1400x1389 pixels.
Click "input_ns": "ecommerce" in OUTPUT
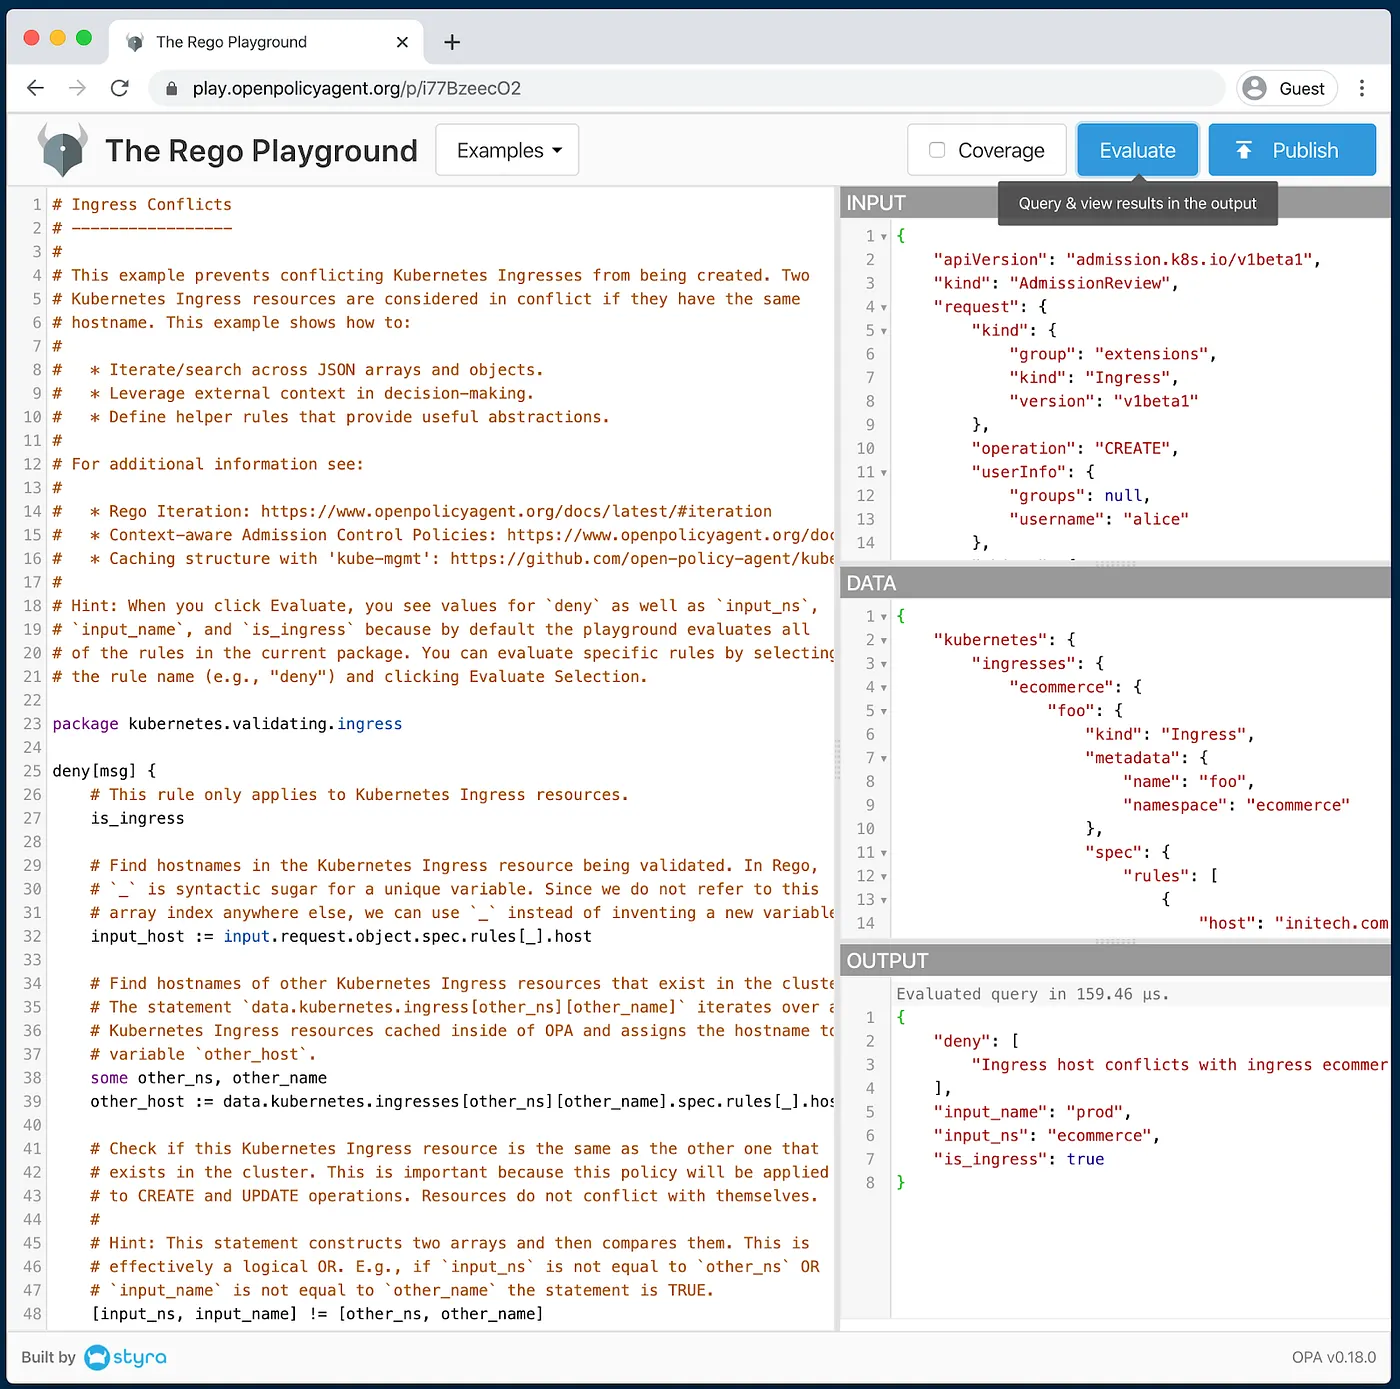1046,1136
